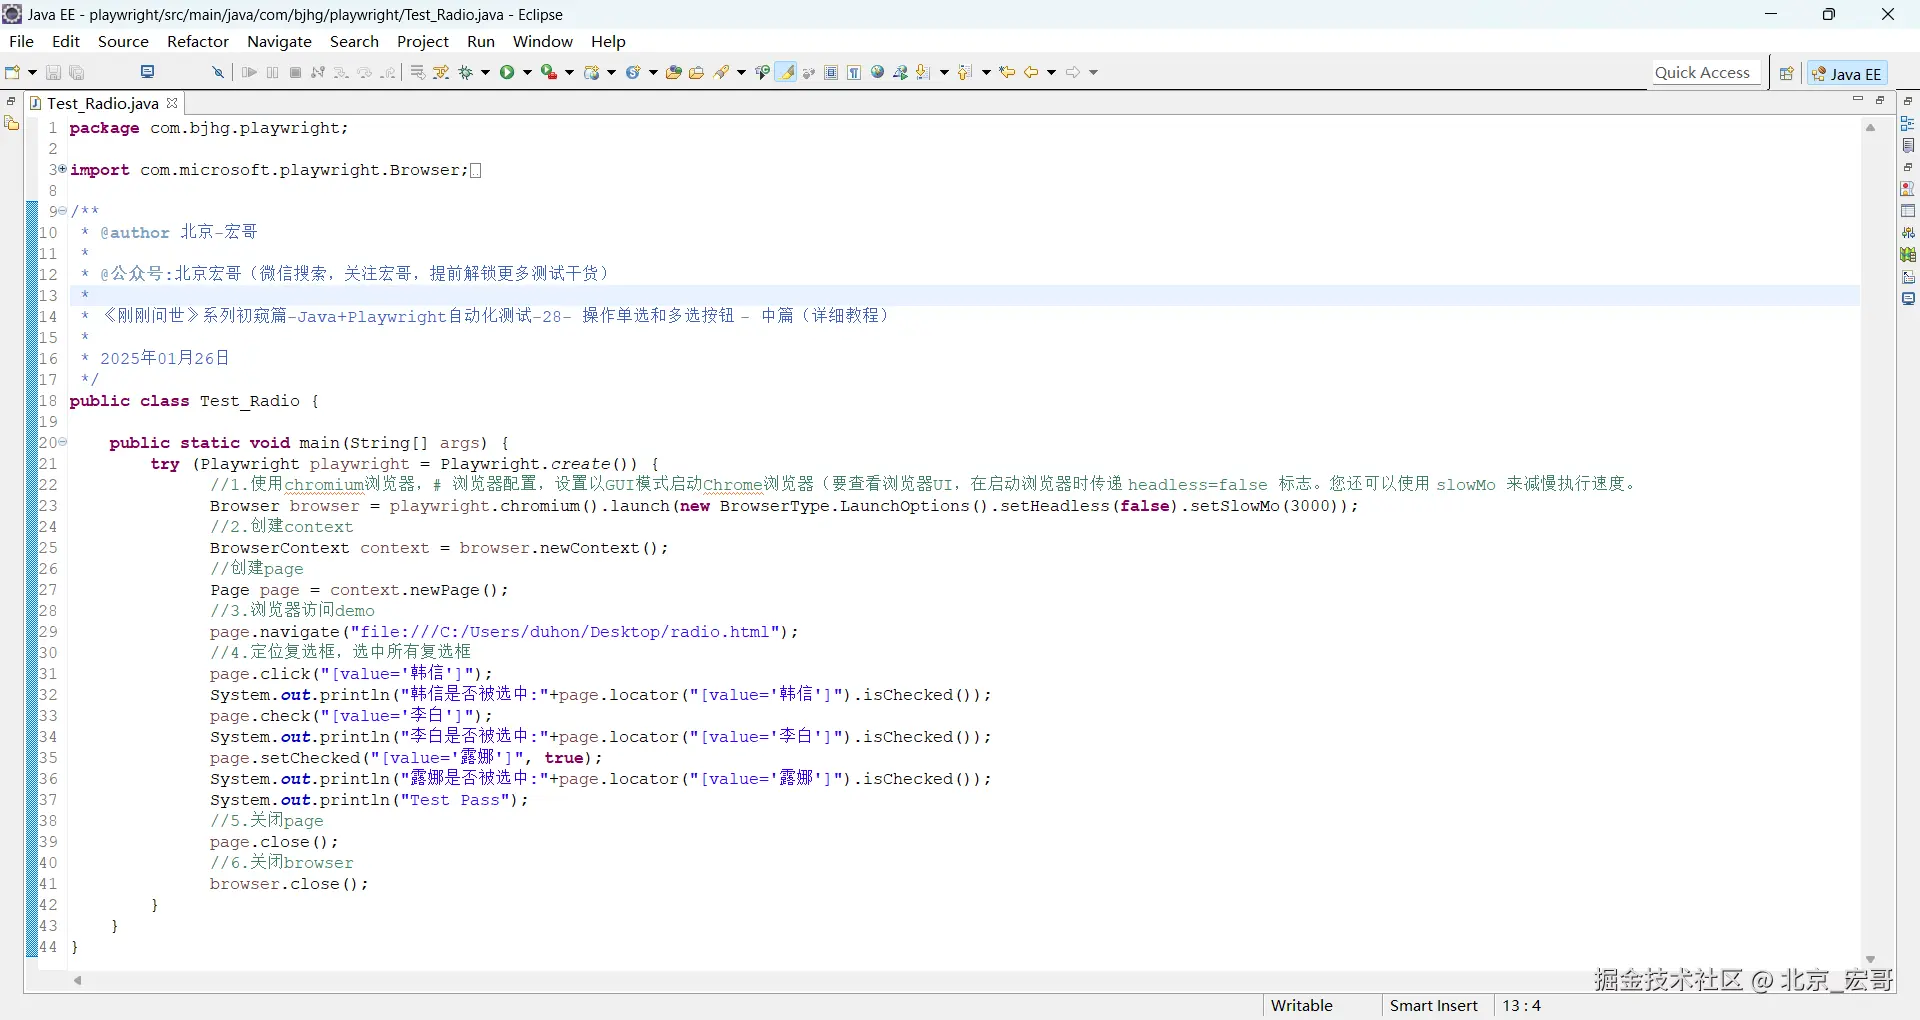The height and width of the screenshot is (1020, 1920).
Task: Click the Save icon in toolbar
Action: [x=54, y=72]
